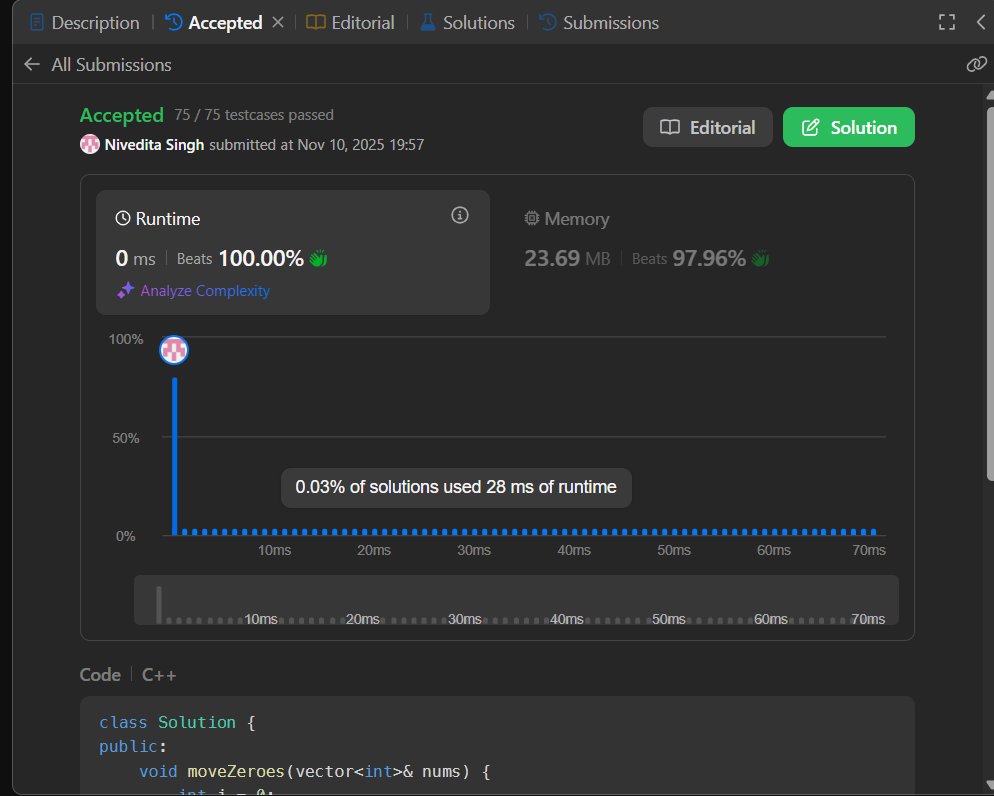Viewport: 994px width, 796px height.
Task: Click the 97.96% memory beats value
Action: pos(709,259)
